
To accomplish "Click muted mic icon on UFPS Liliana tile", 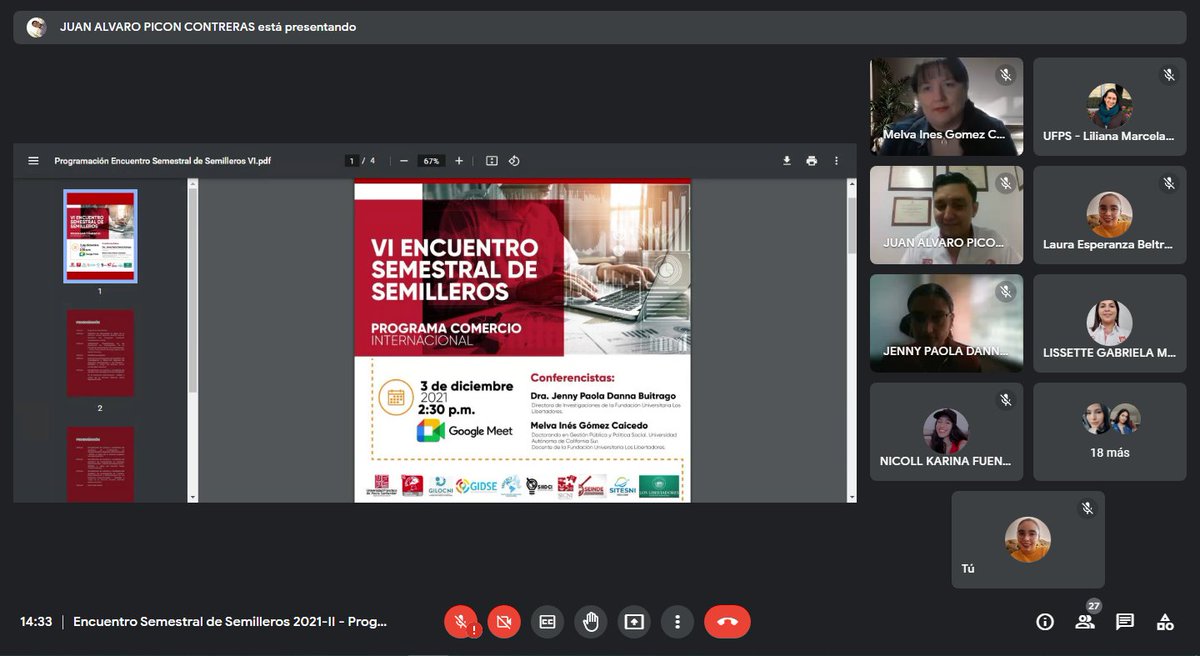I will click(1168, 75).
